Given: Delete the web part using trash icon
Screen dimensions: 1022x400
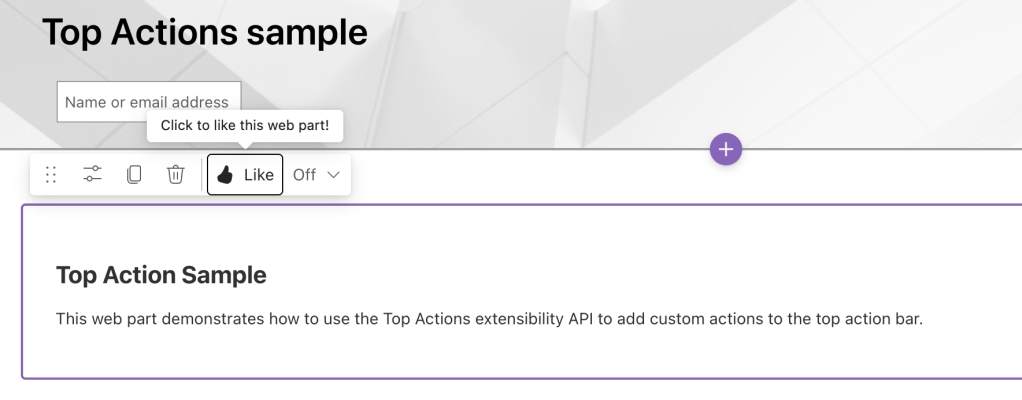Looking at the screenshot, I should [175, 175].
